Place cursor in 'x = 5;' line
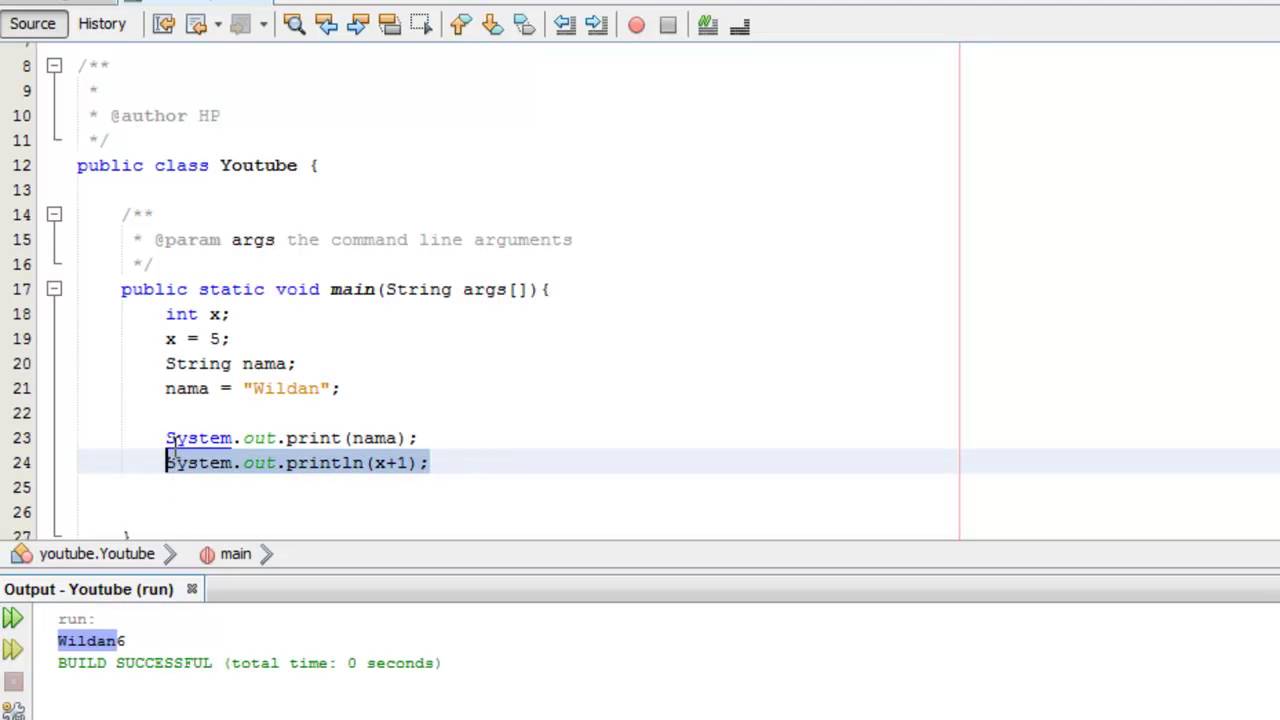The image size is (1280, 720). tap(197, 339)
